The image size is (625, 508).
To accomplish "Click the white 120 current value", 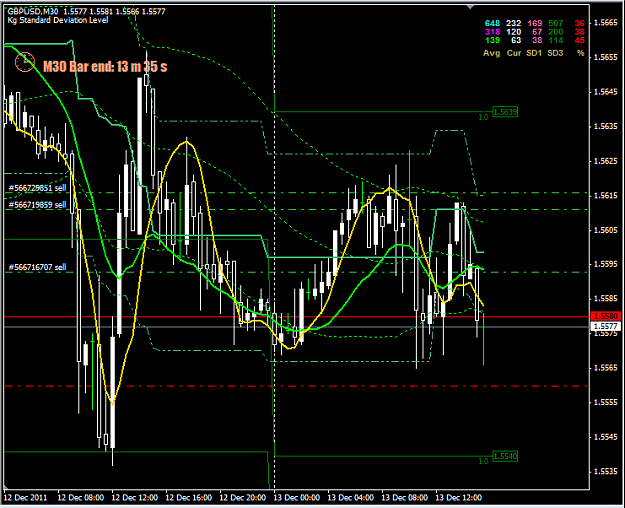I will [x=514, y=32].
